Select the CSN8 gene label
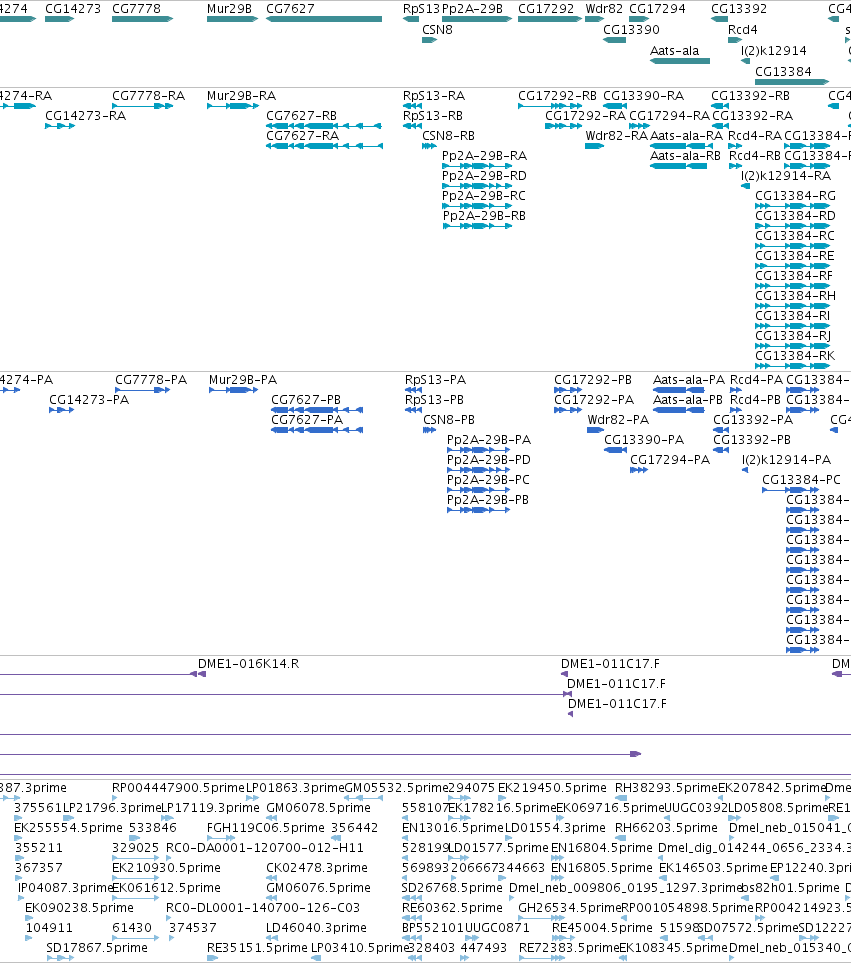Image resolution: width=851 pixels, height=963 pixels. coord(437,29)
